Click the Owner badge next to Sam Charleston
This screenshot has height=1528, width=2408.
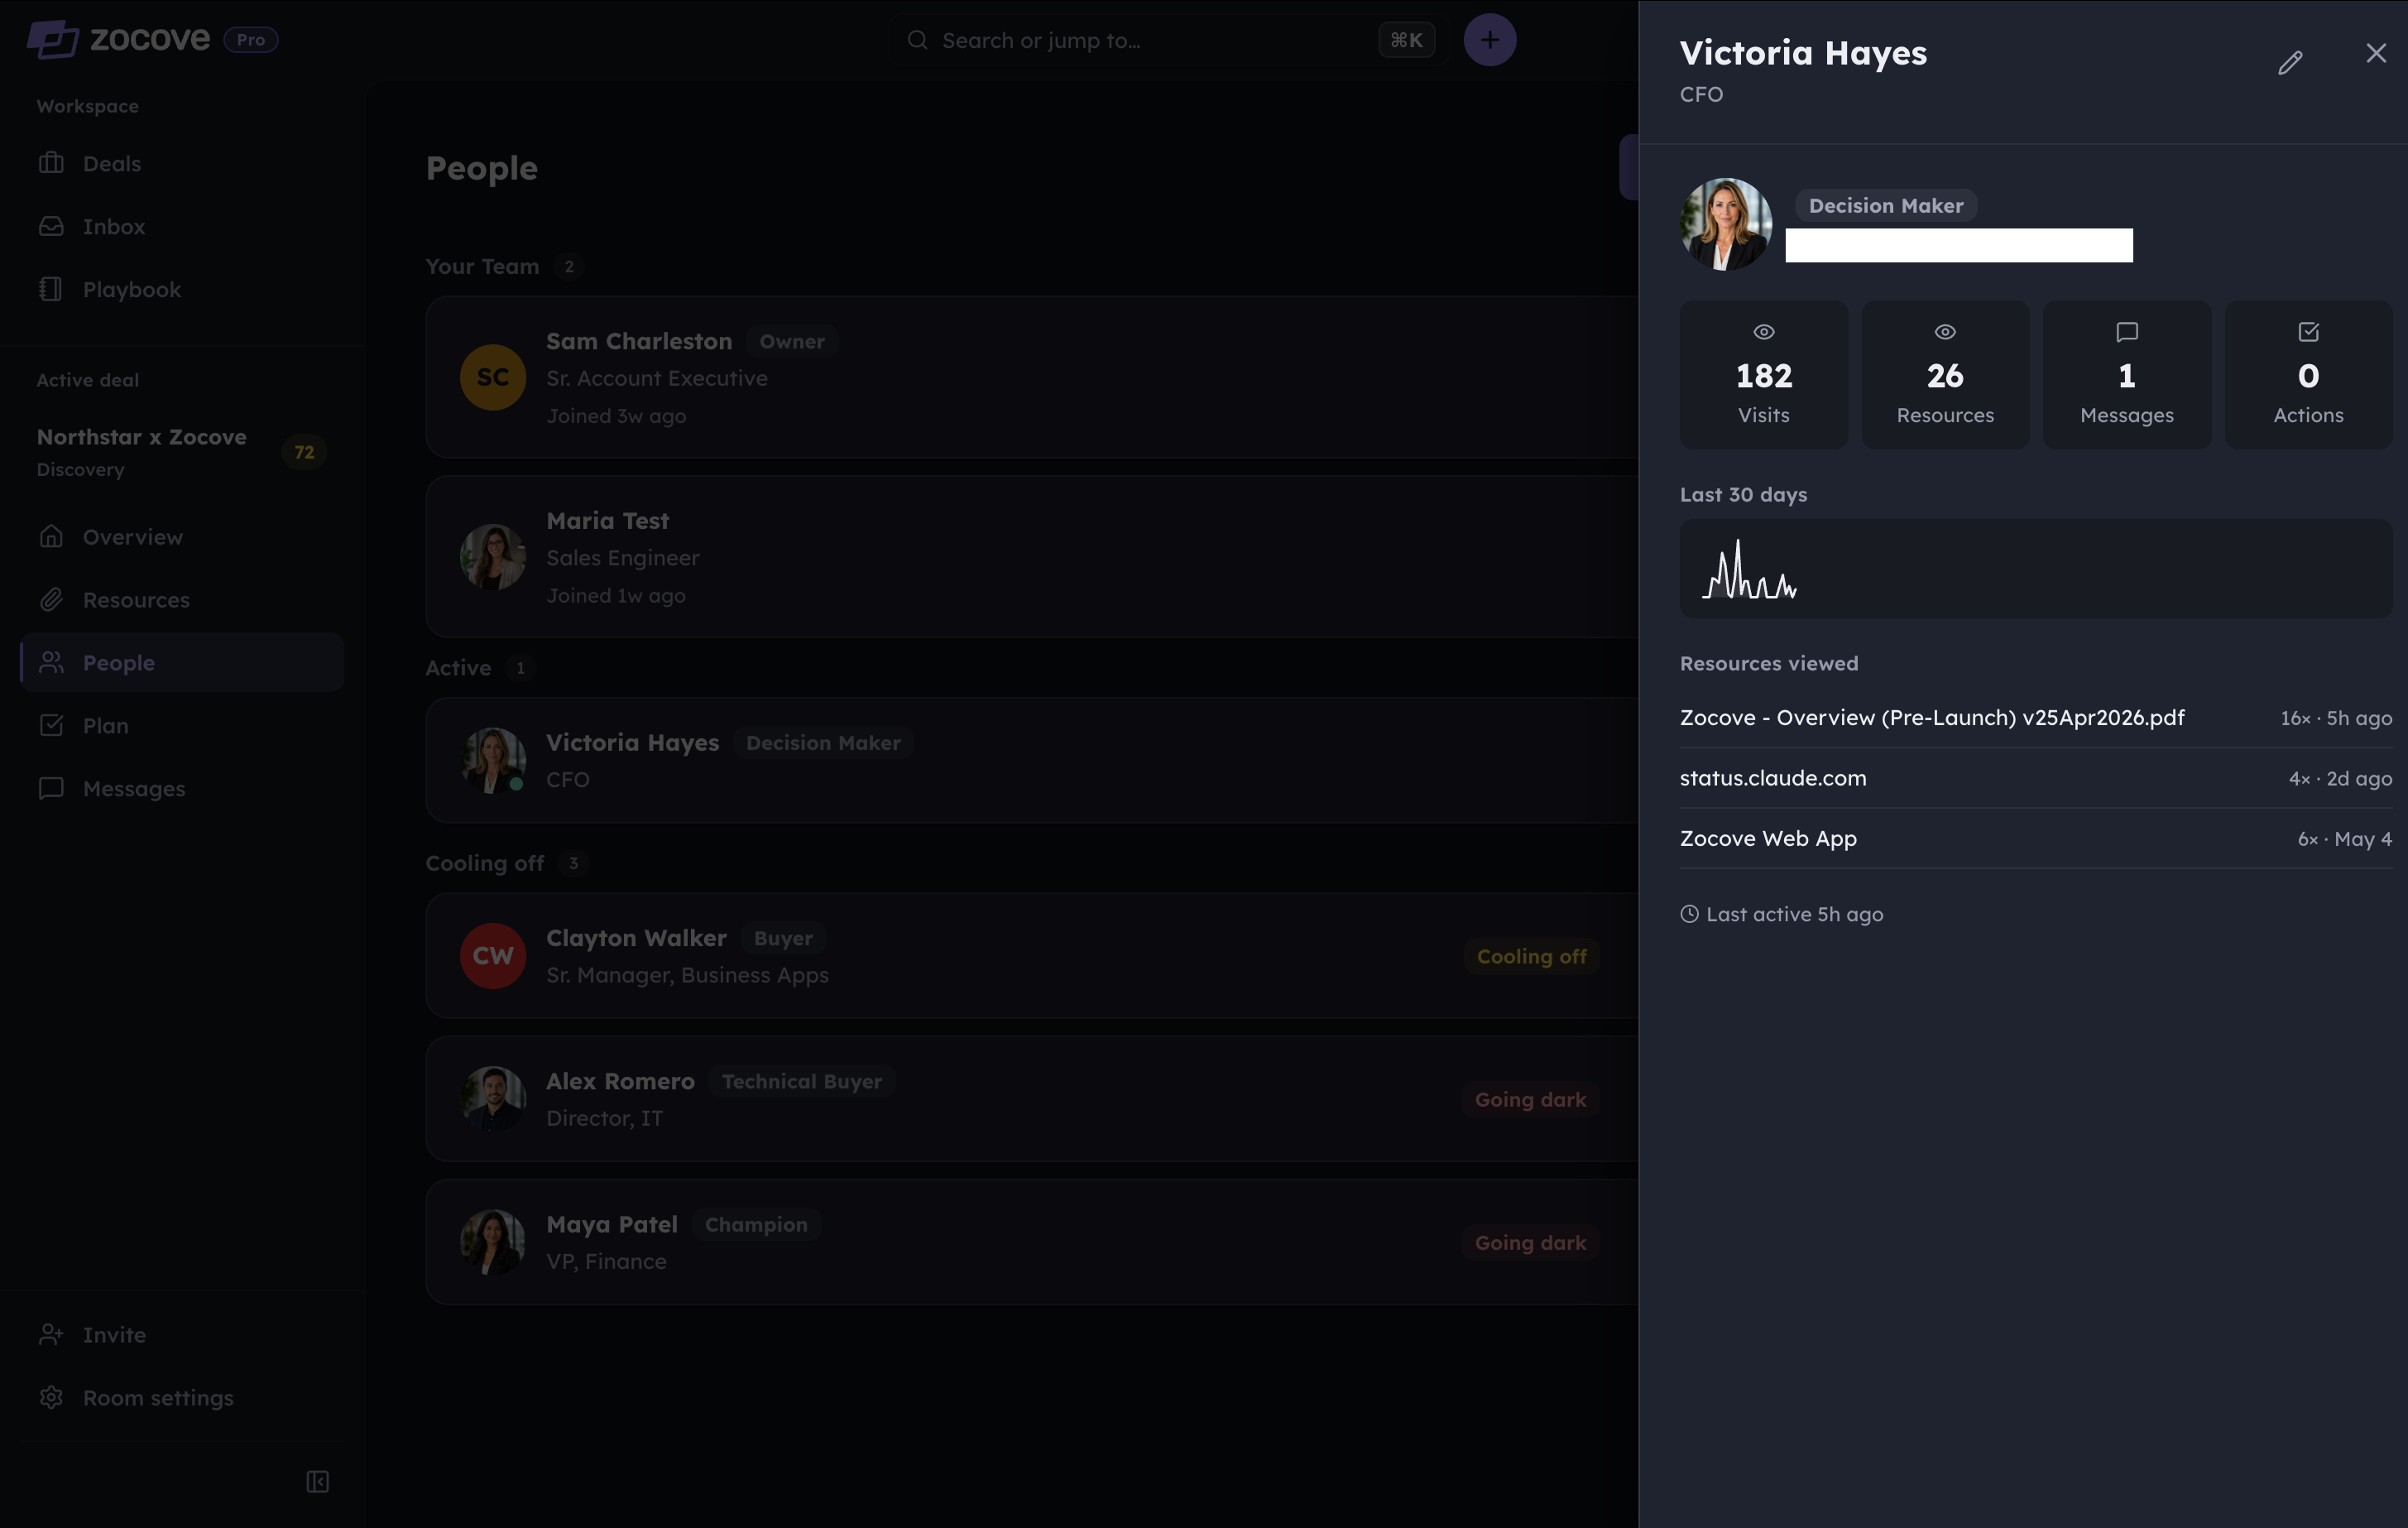[x=792, y=341]
